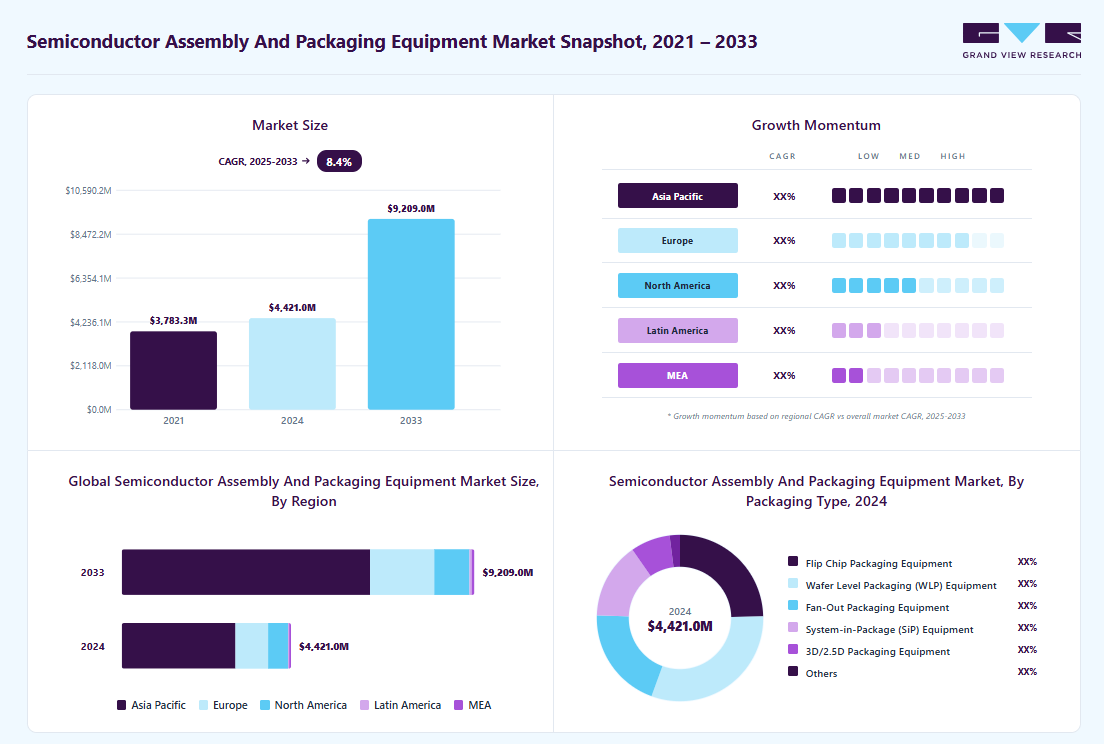Click the Others legend swatch

pos(793,672)
